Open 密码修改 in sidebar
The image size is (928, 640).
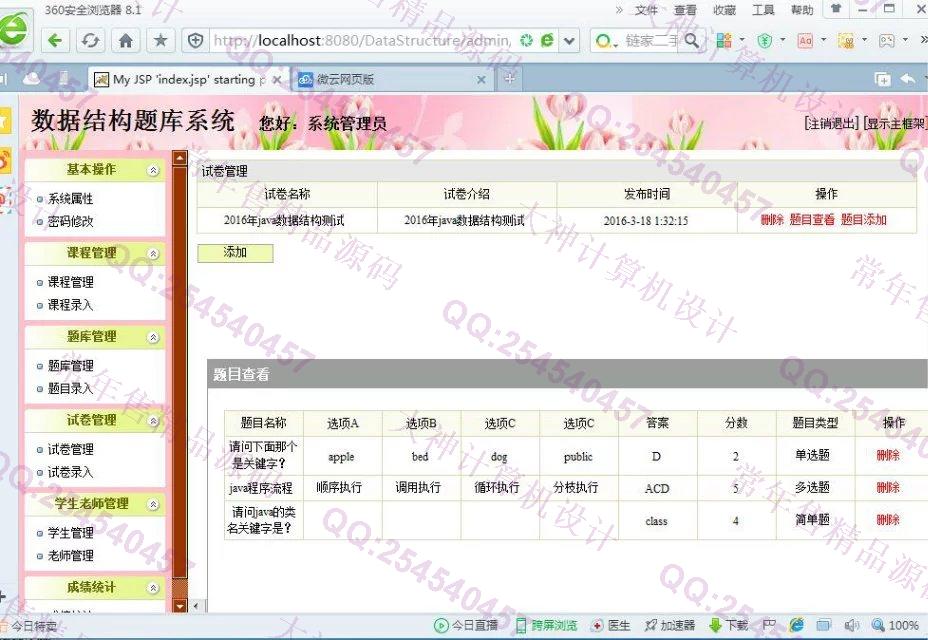click(70, 221)
